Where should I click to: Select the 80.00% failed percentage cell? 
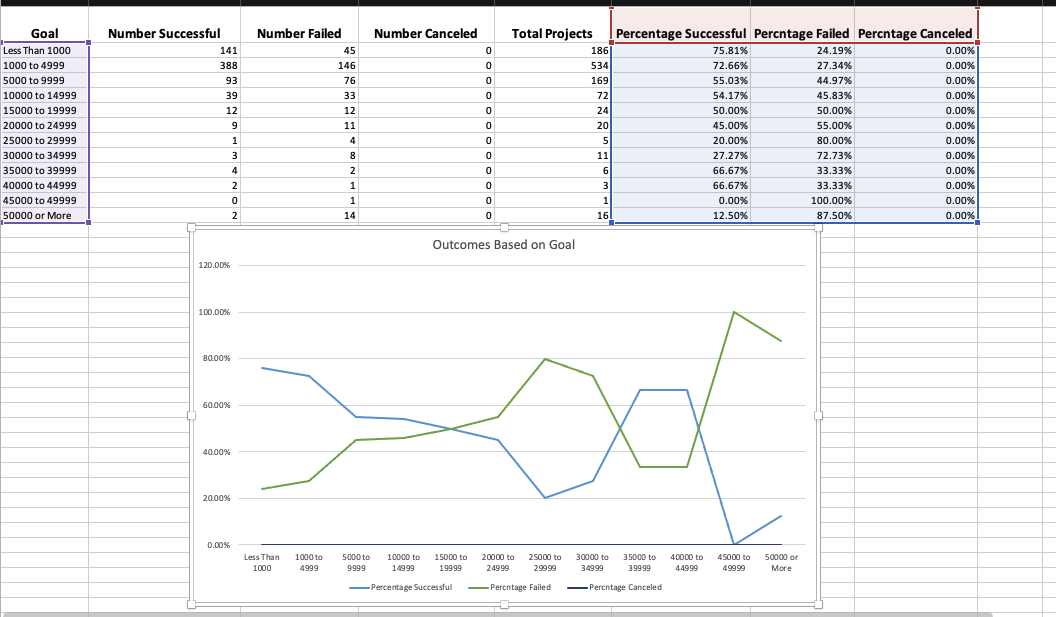(x=802, y=140)
